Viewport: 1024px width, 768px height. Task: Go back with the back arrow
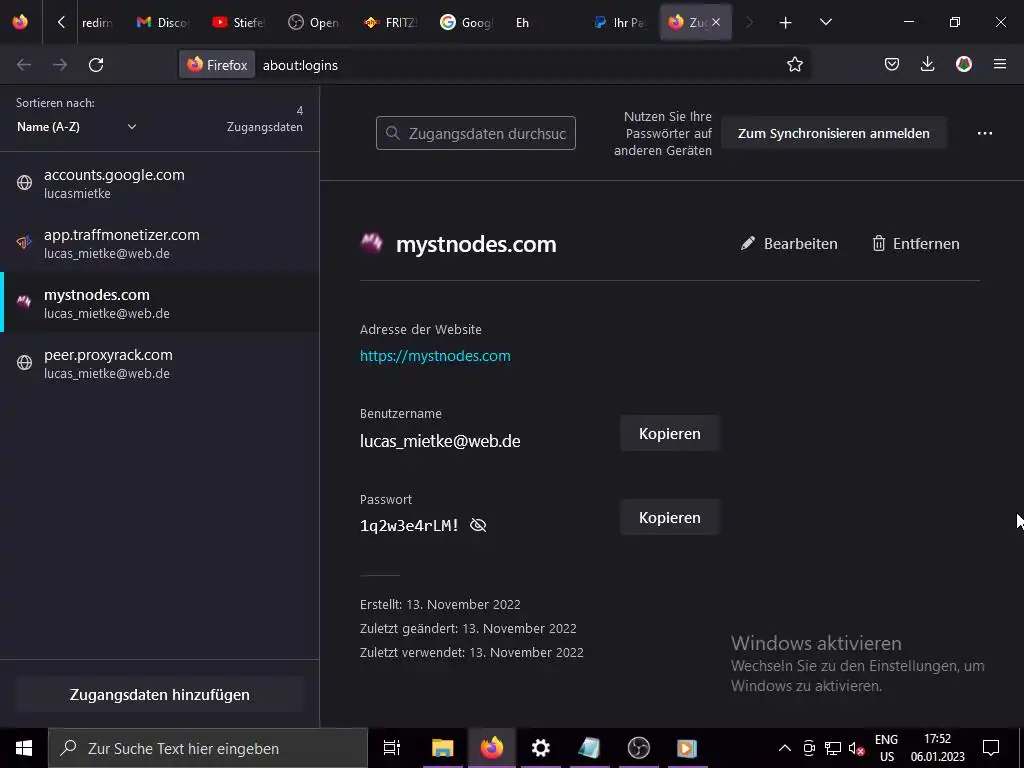coord(24,65)
